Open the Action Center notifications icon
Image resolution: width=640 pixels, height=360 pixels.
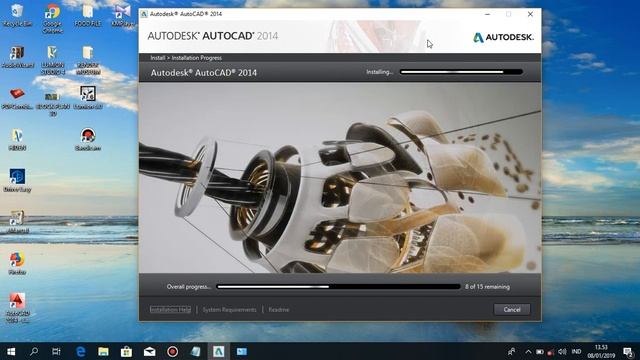(x=628, y=351)
